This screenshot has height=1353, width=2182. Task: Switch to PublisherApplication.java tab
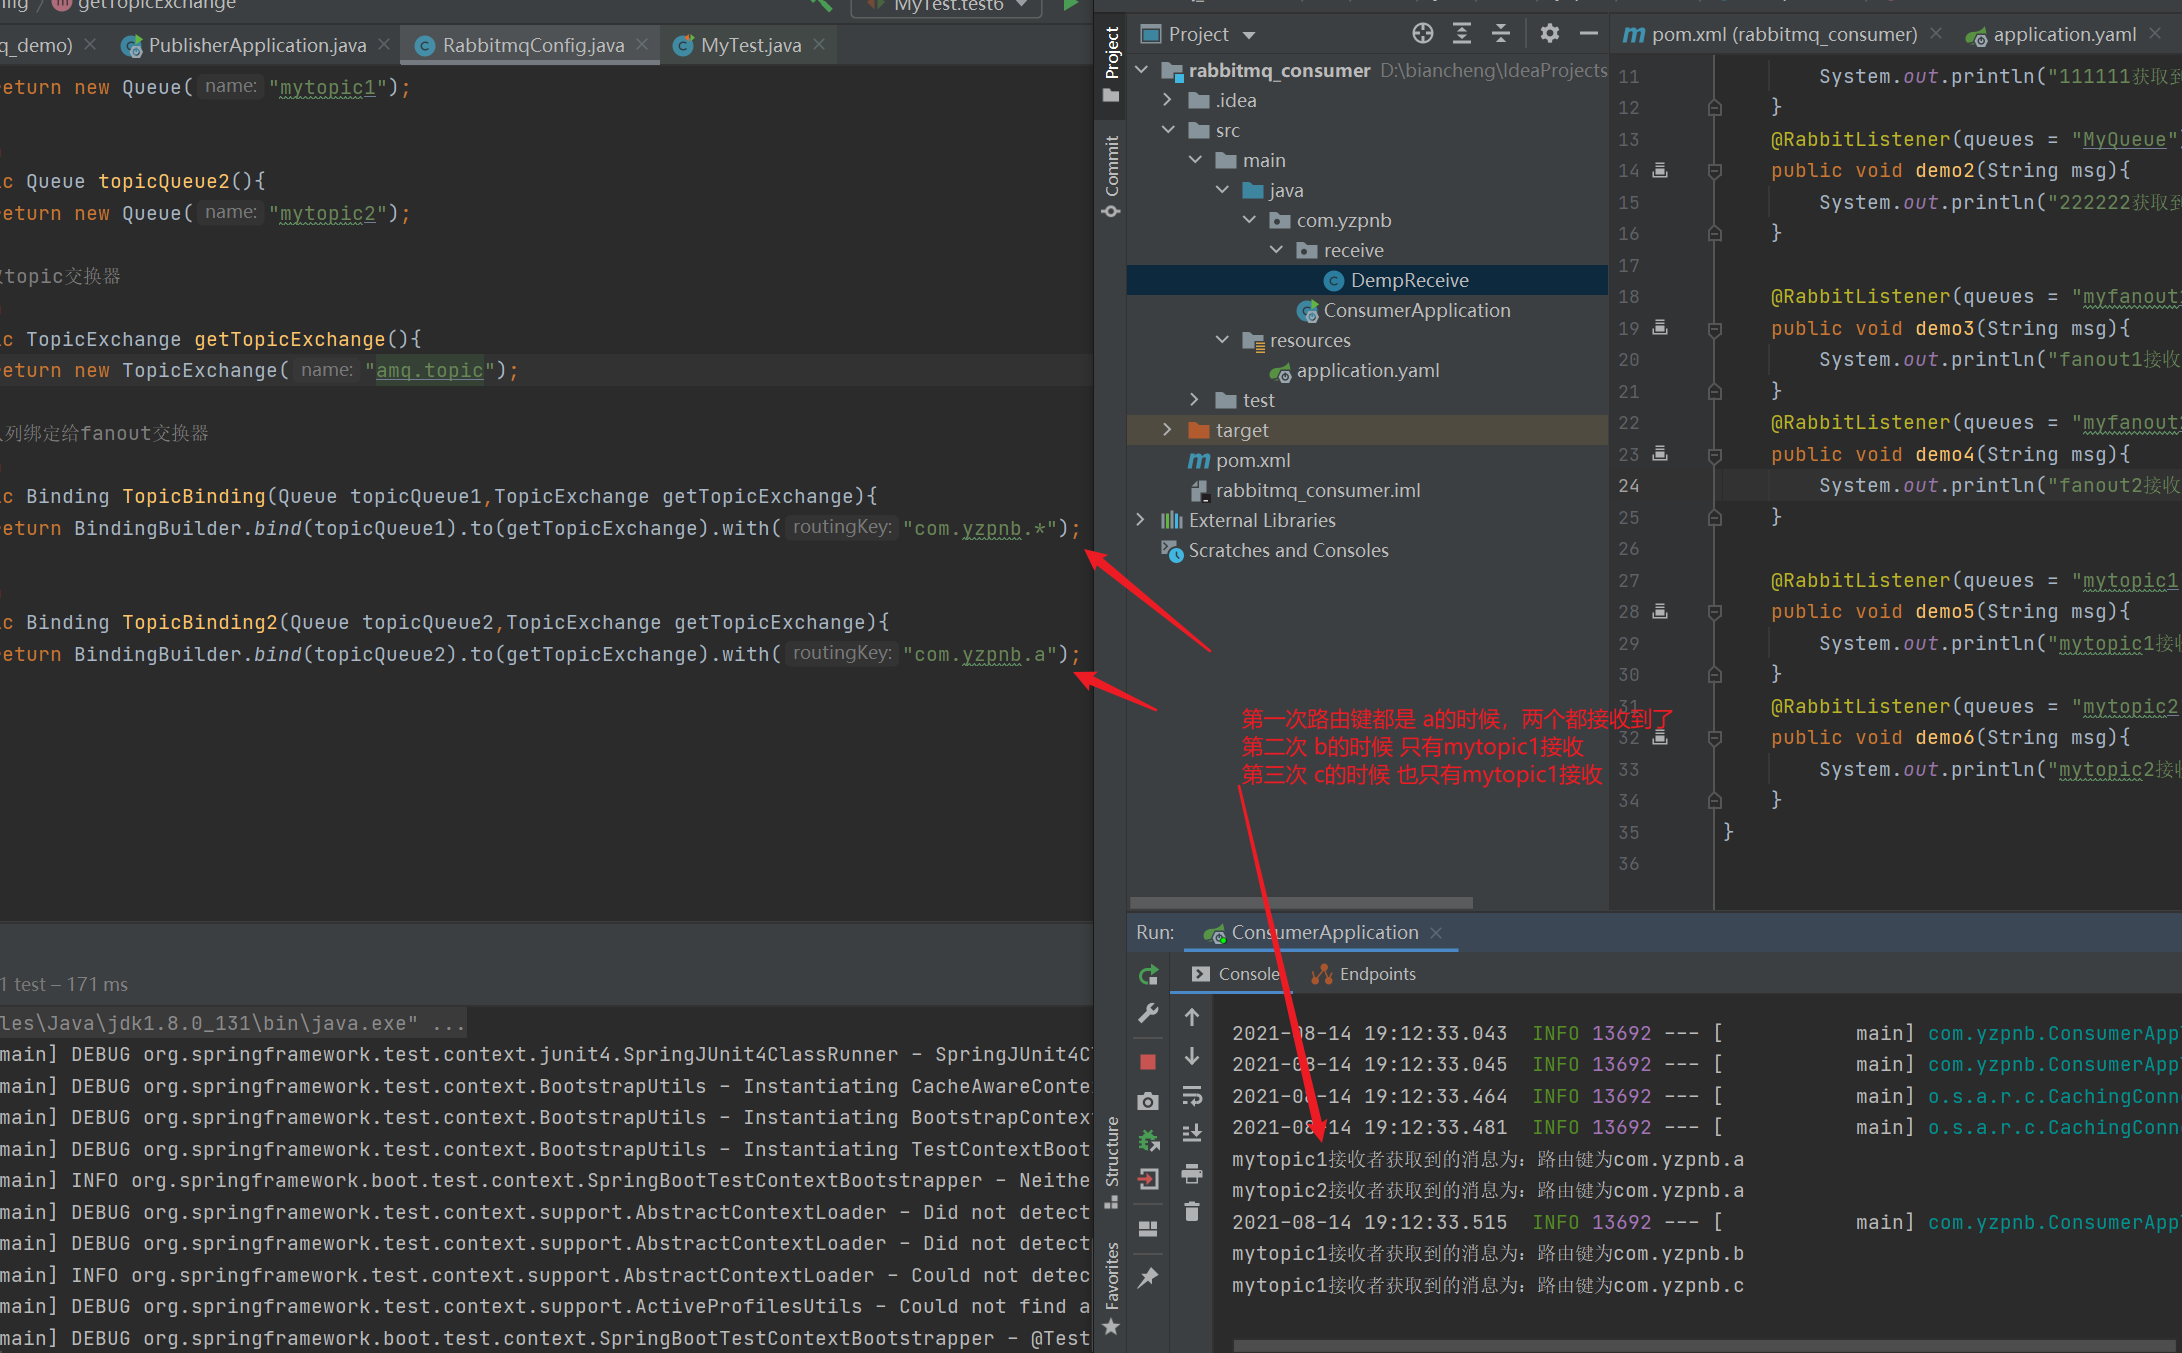pos(257,45)
